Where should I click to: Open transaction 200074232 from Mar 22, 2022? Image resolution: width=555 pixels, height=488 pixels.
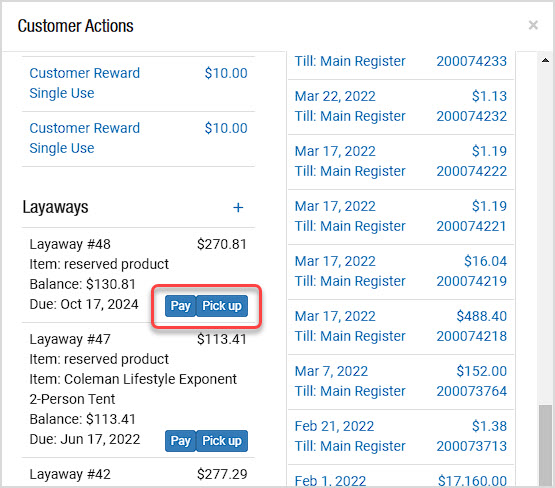(x=401, y=107)
